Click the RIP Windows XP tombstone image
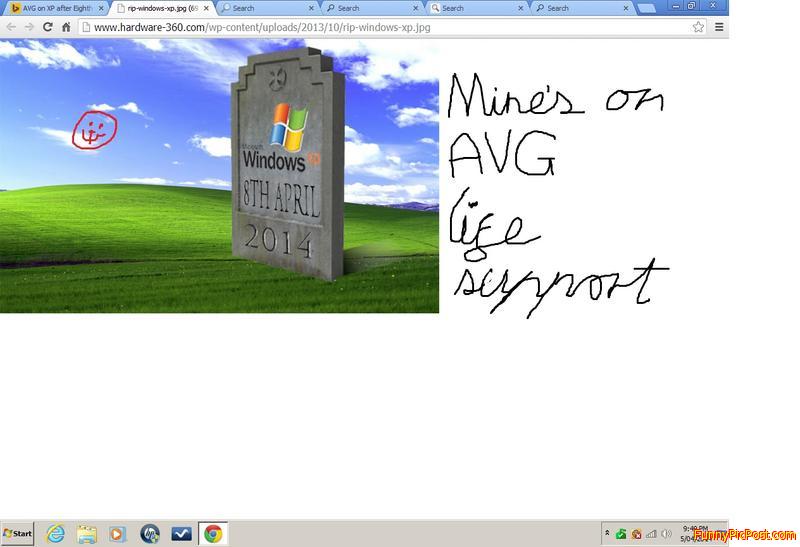This screenshot has height=547, width=800. (219, 176)
